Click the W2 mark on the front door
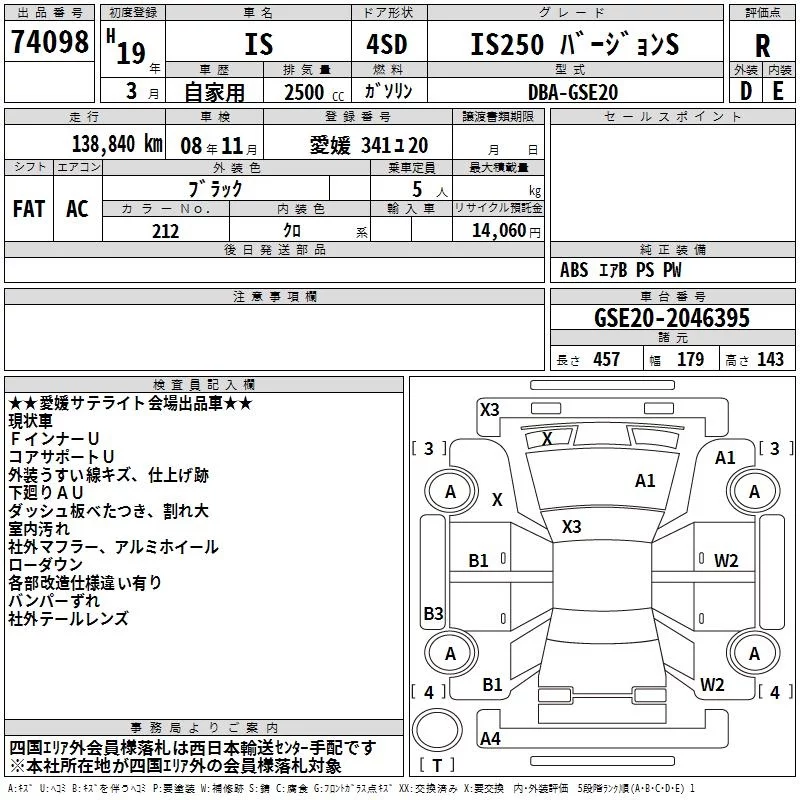 (726, 561)
